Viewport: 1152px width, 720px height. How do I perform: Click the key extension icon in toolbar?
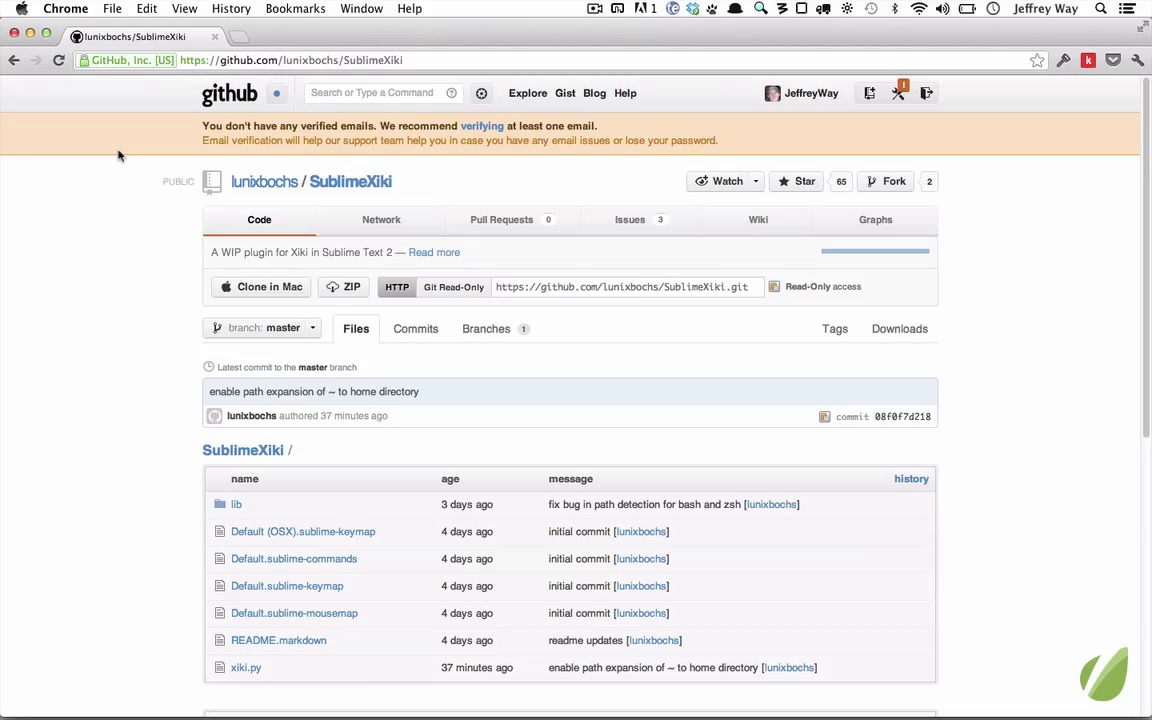pos(1063,60)
